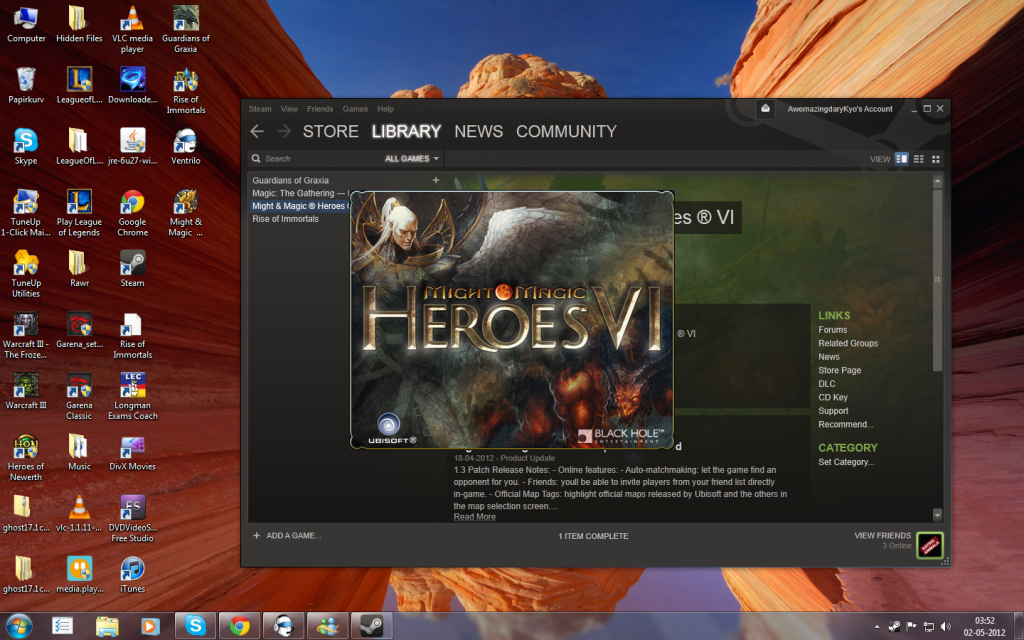This screenshot has width=1024, height=640.
Task: Click the volume icon in system tray
Action: click(x=946, y=627)
